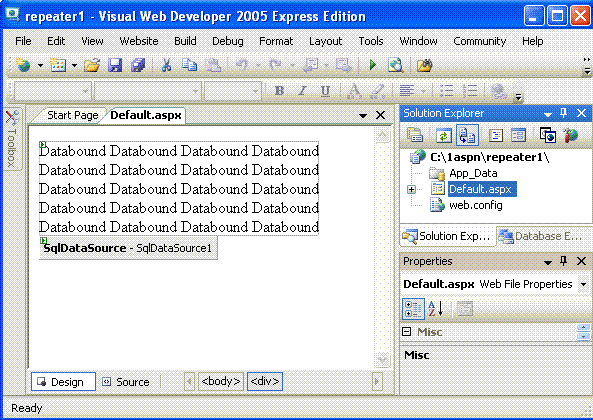Switch to the Start Page tab
This screenshot has width=593, height=420.
click(72, 115)
